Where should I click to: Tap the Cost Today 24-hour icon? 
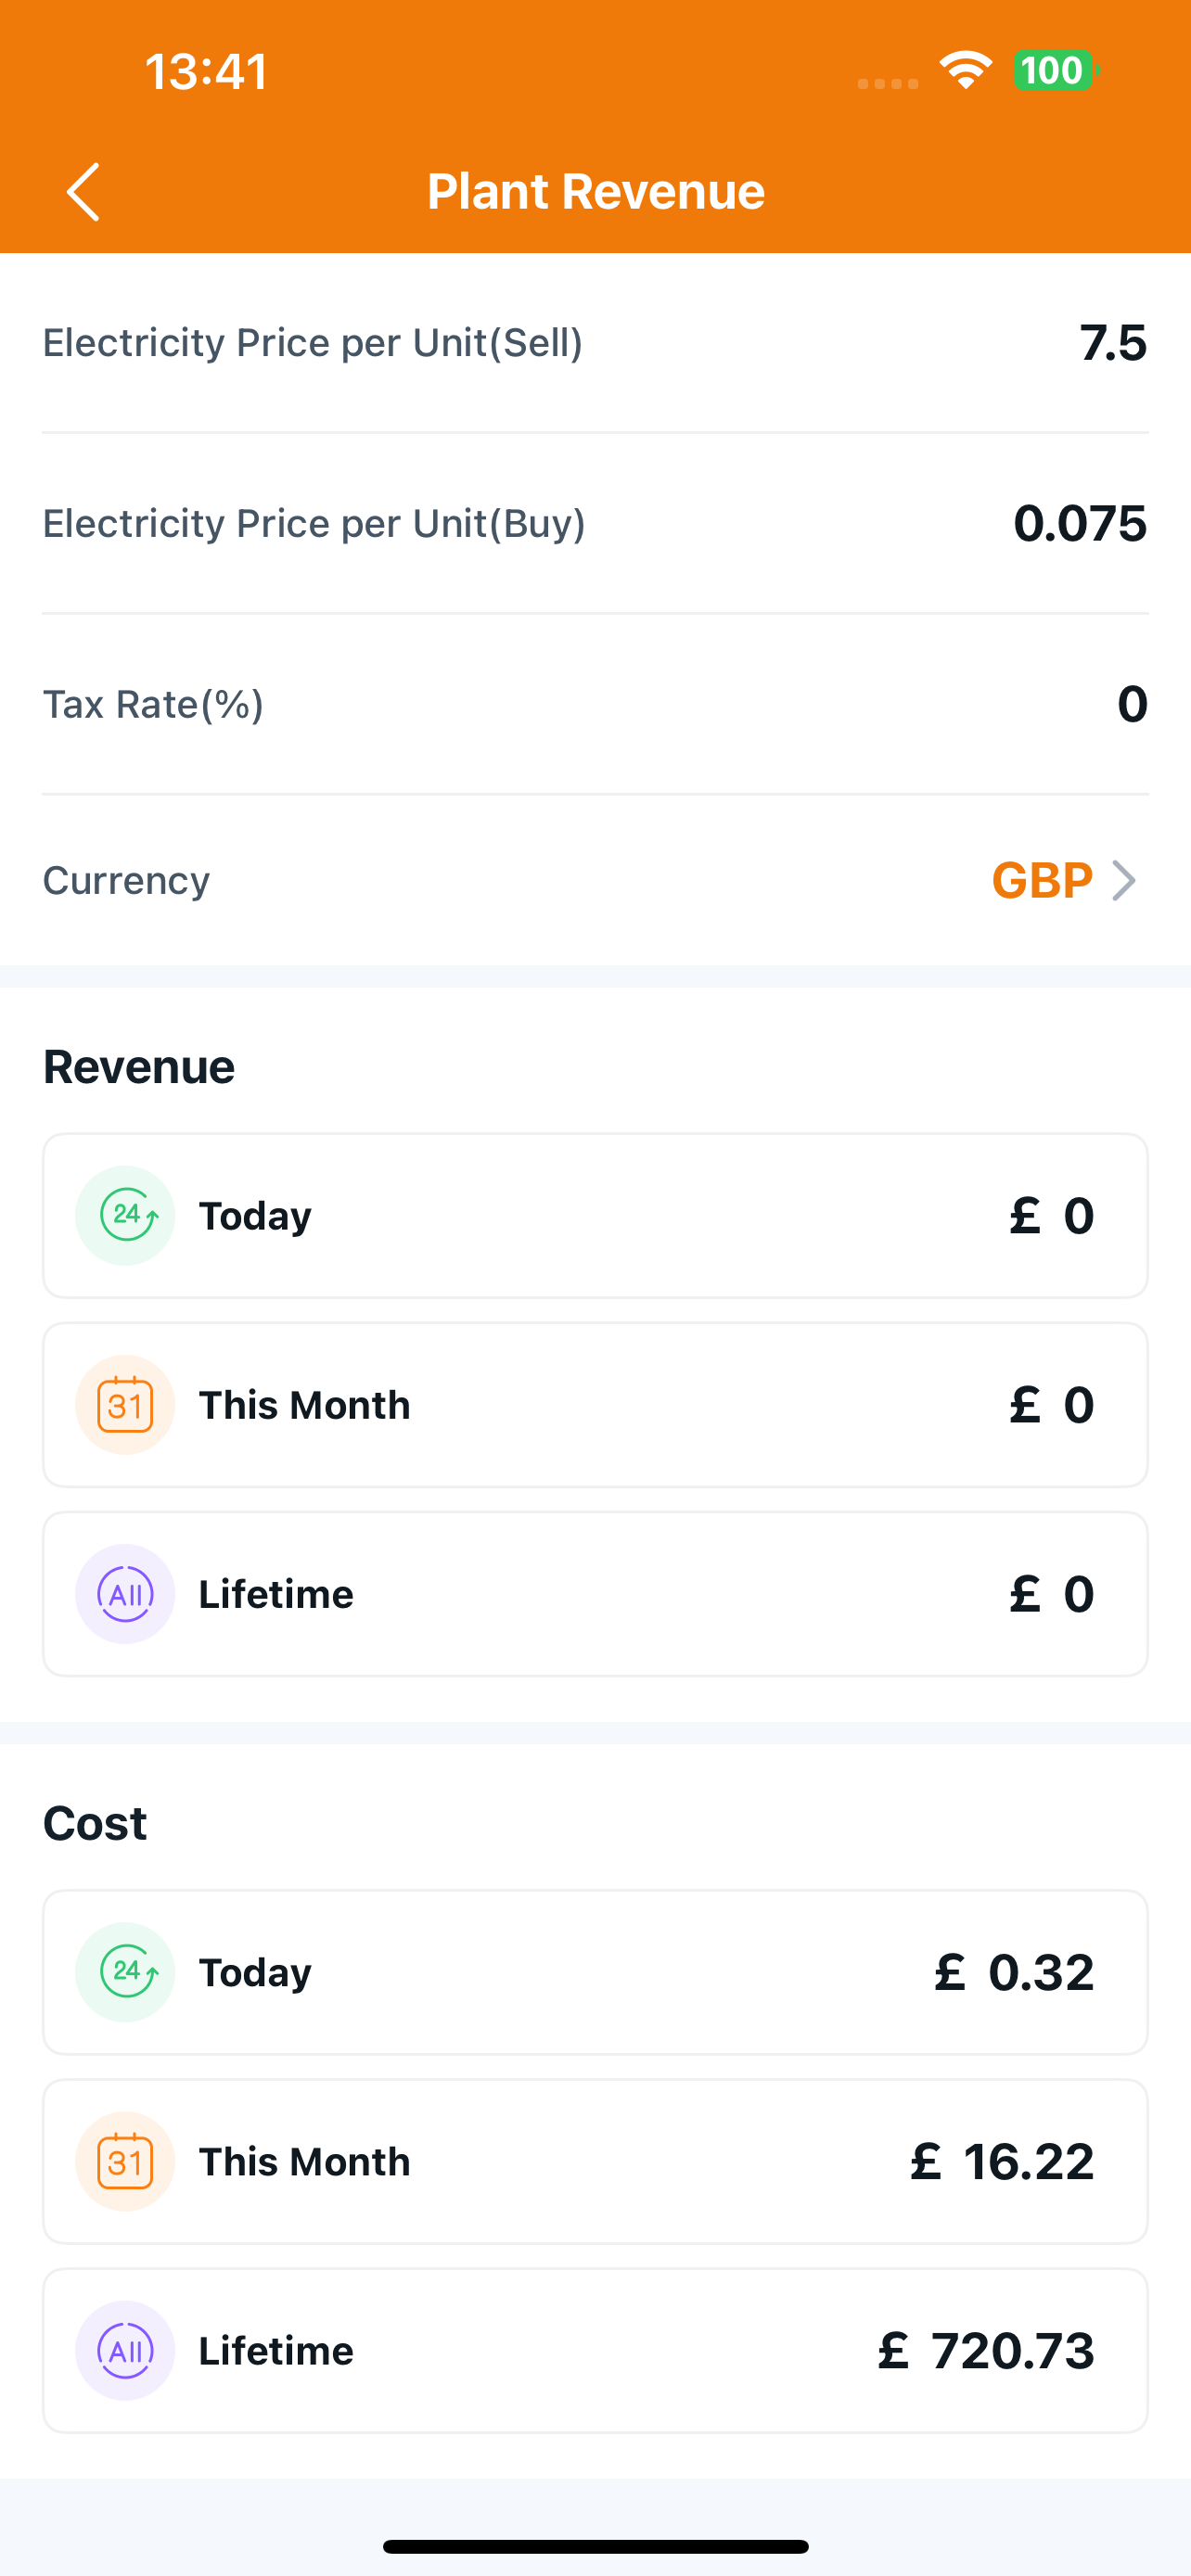pyautogui.click(x=125, y=1971)
